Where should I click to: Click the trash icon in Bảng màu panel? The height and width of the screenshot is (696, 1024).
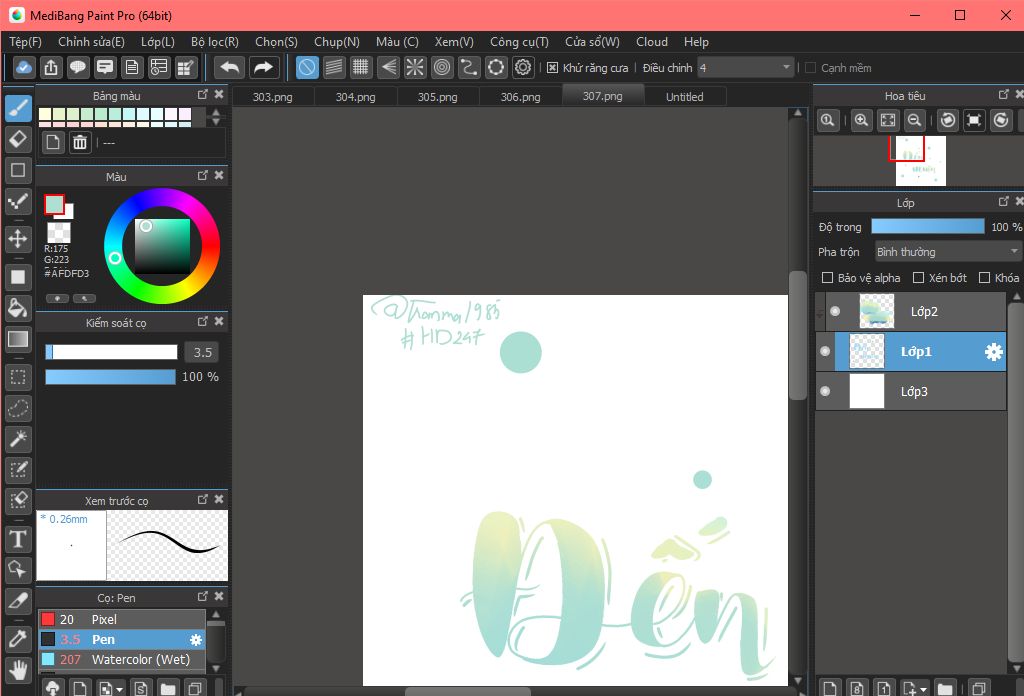pyautogui.click(x=80, y=142)
